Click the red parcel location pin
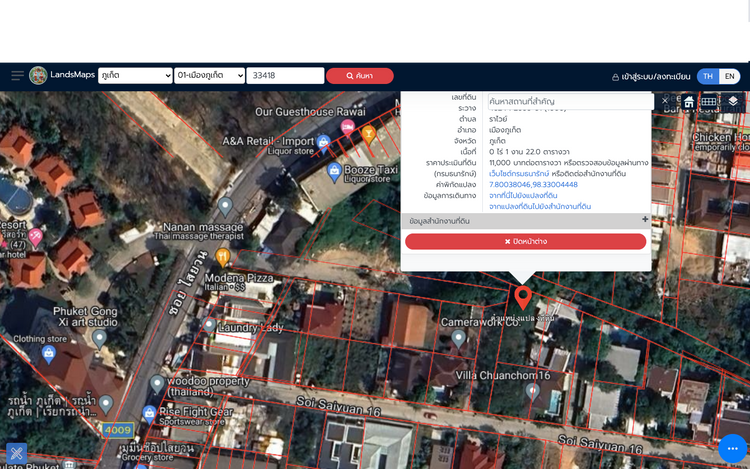Viewport: 750px width, 469px height. tap(522, 297)
